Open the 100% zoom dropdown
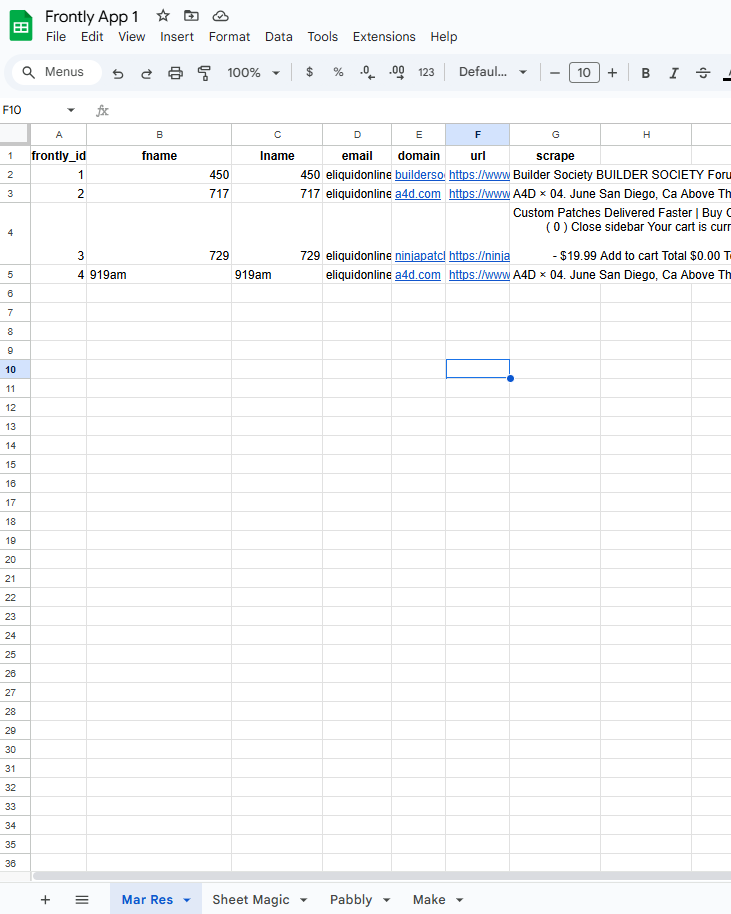731x914 pixels. [254, 73]
